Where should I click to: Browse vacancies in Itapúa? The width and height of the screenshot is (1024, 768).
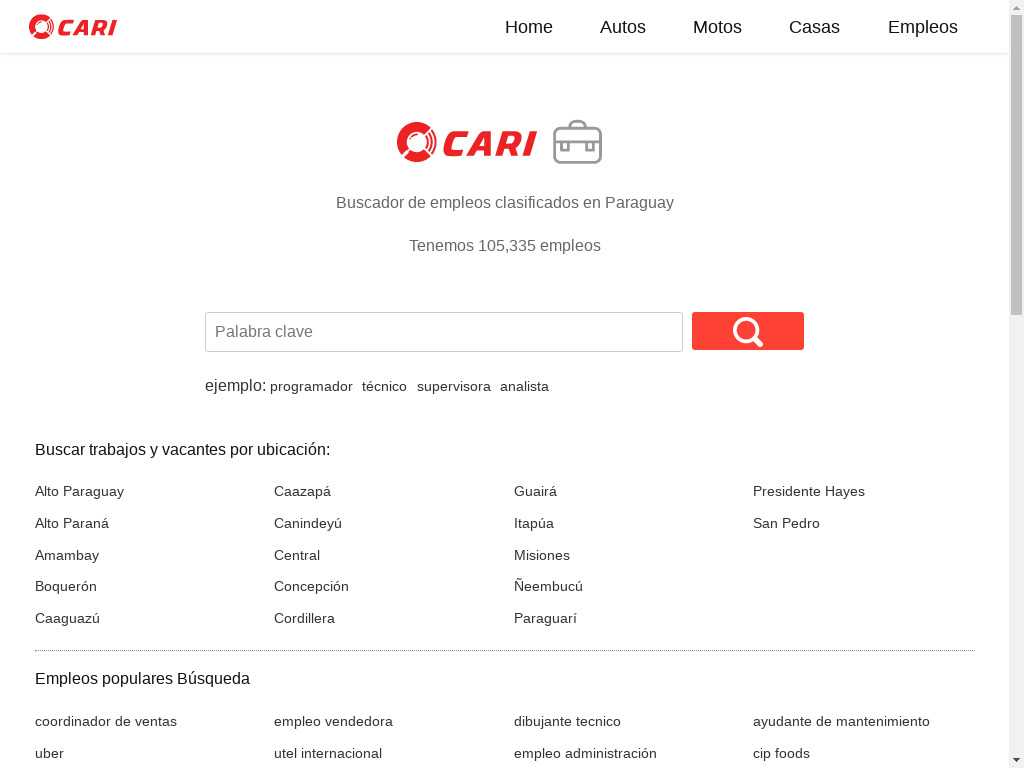pyautogui.click(x=534, y=523)
